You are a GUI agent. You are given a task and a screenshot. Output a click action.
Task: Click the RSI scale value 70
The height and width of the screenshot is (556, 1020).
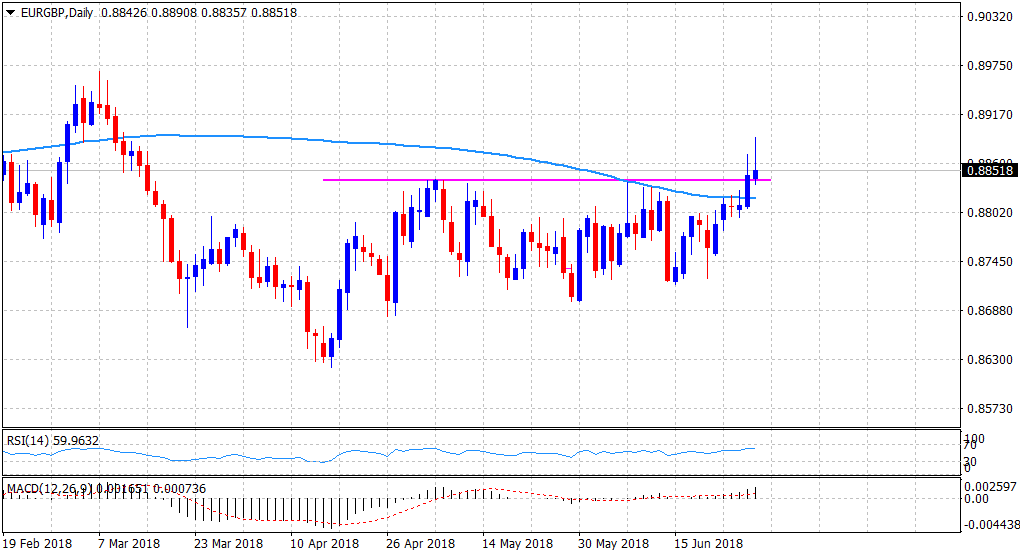(x=968, y=445)
